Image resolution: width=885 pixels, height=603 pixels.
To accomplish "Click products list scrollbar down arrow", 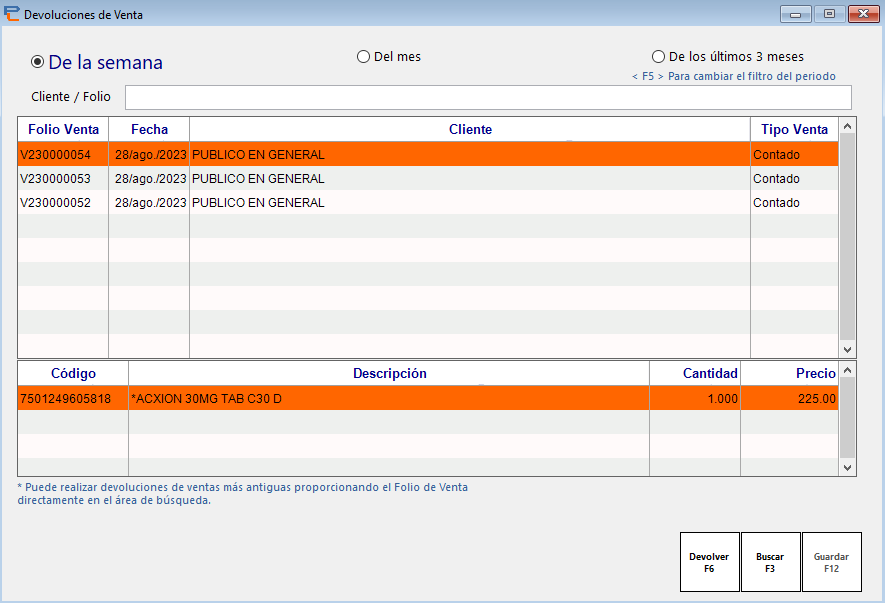I will (847, 467).
